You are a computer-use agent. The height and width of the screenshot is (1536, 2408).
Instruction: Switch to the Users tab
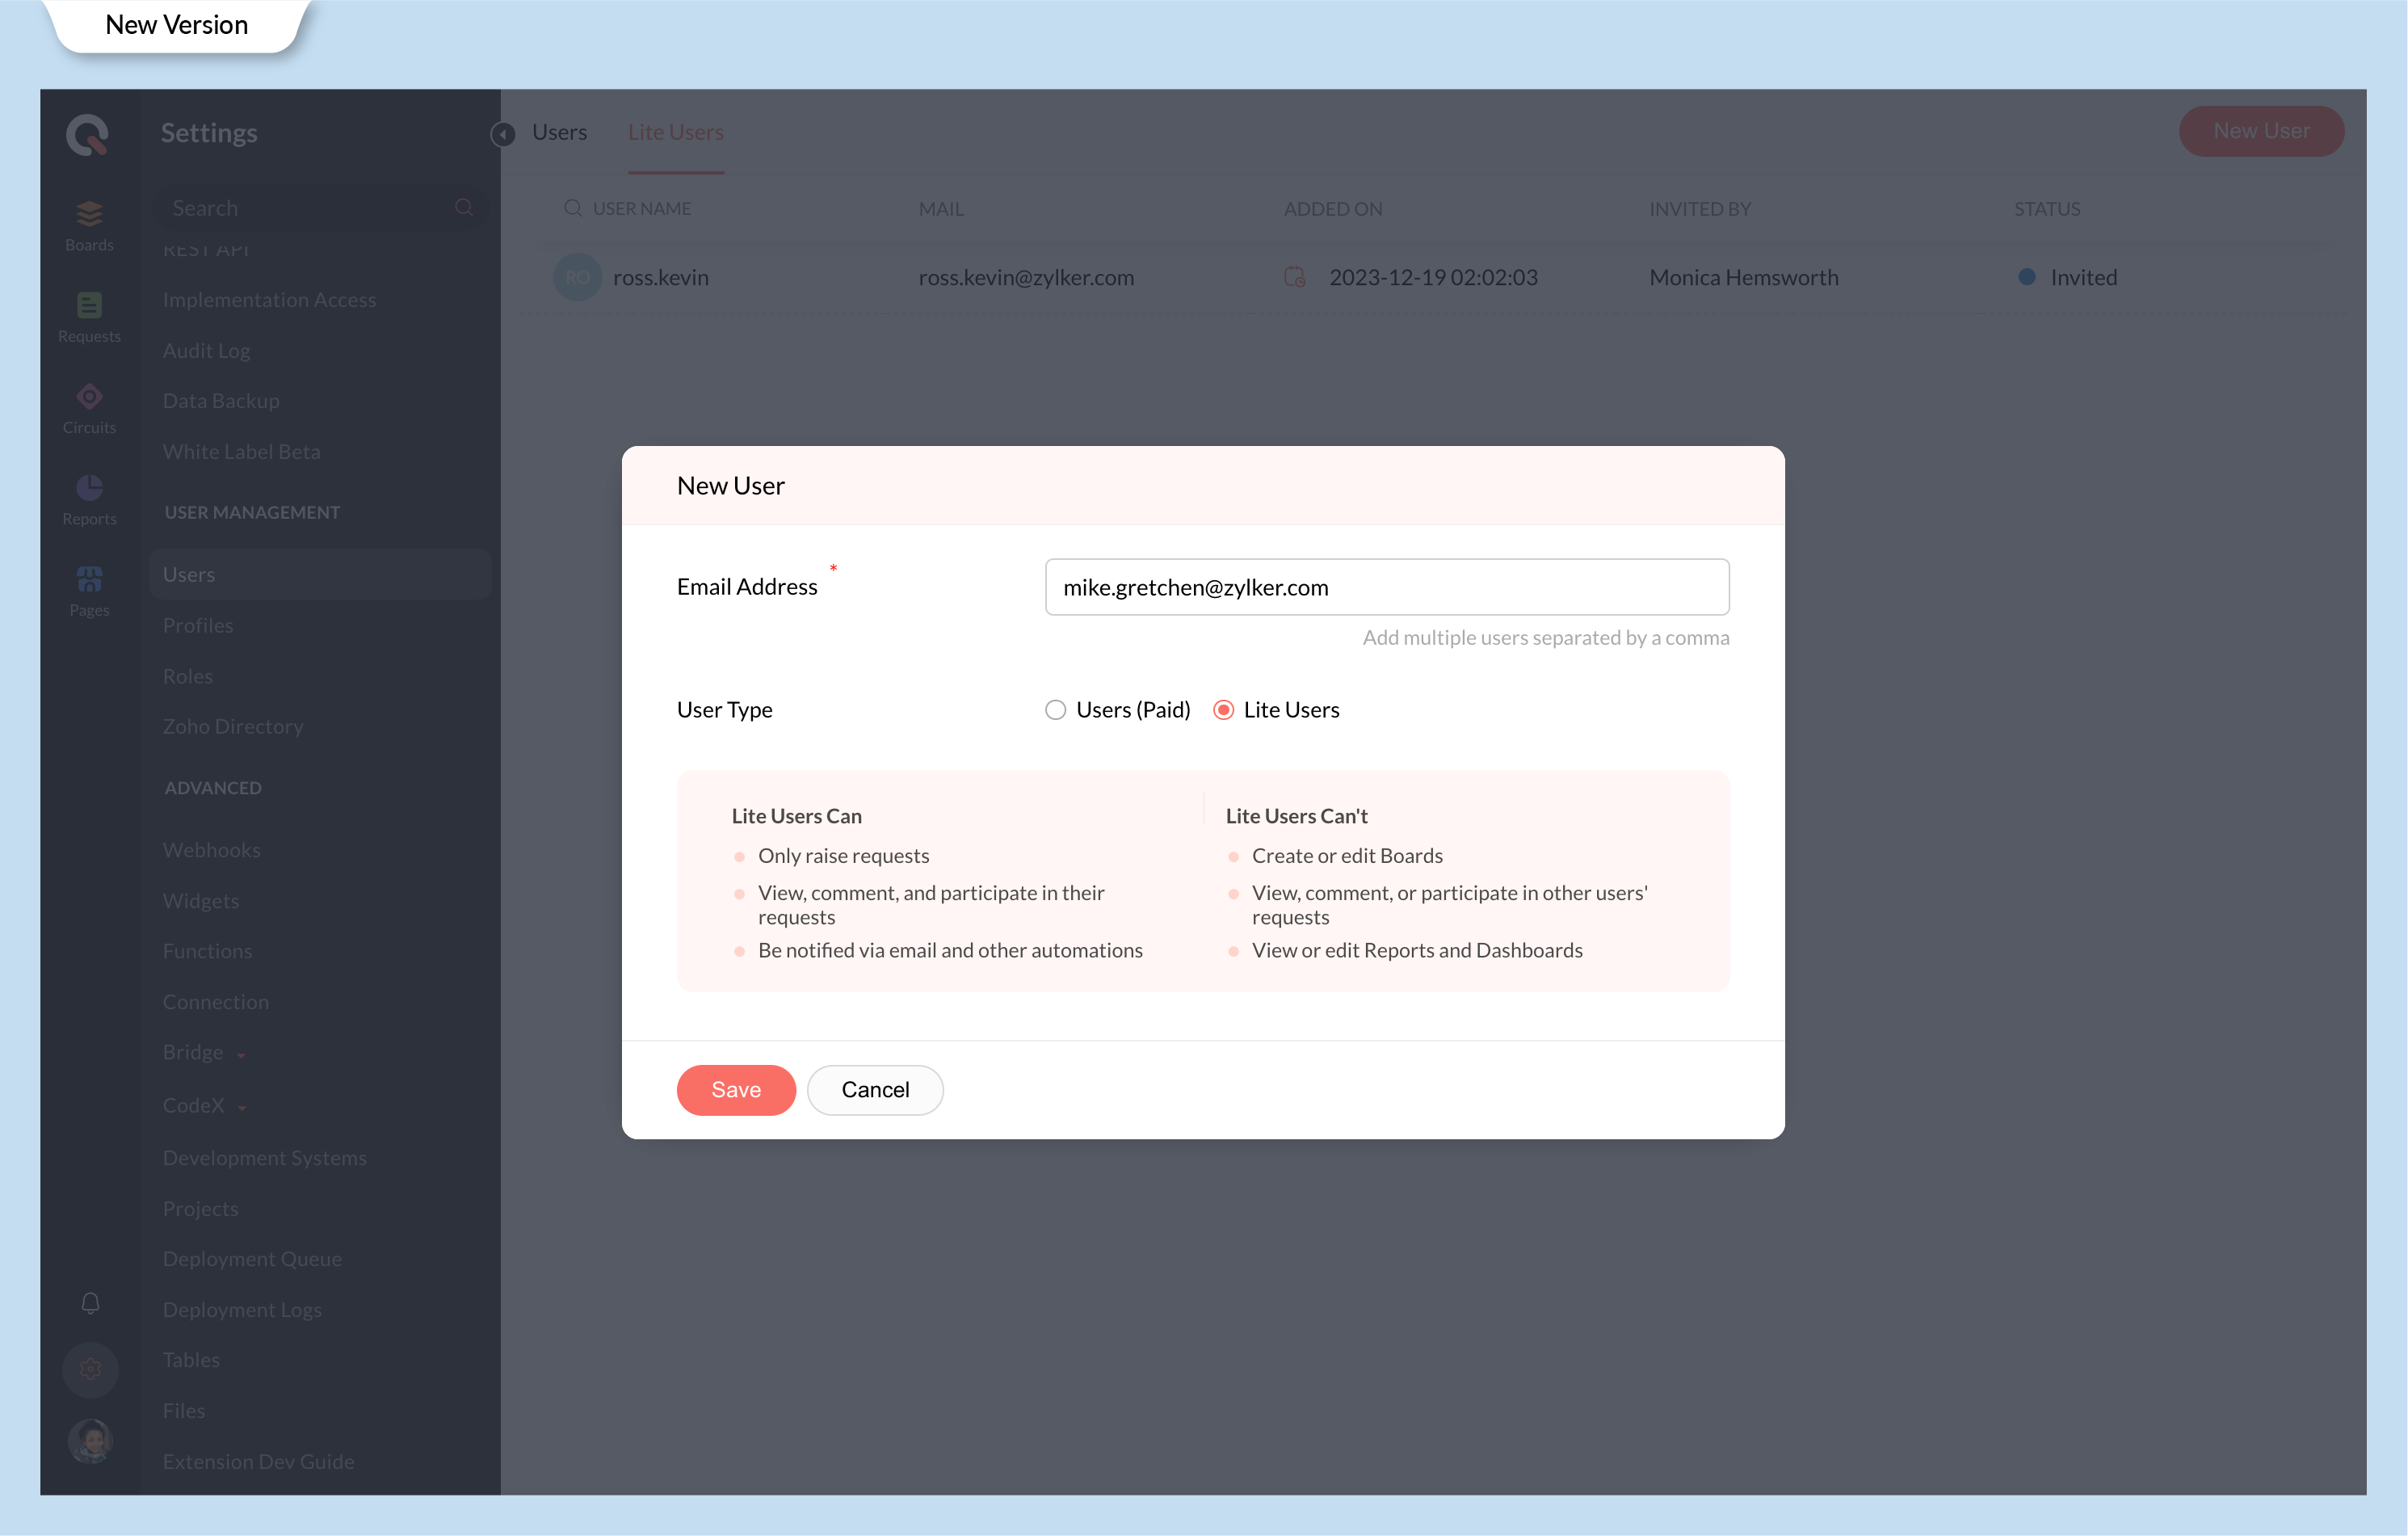coord(559,132)
